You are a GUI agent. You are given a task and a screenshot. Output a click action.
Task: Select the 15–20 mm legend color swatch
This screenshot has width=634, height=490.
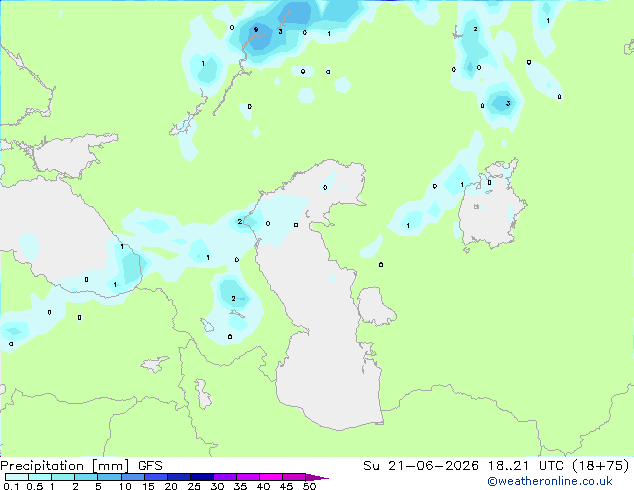point(156,477)
